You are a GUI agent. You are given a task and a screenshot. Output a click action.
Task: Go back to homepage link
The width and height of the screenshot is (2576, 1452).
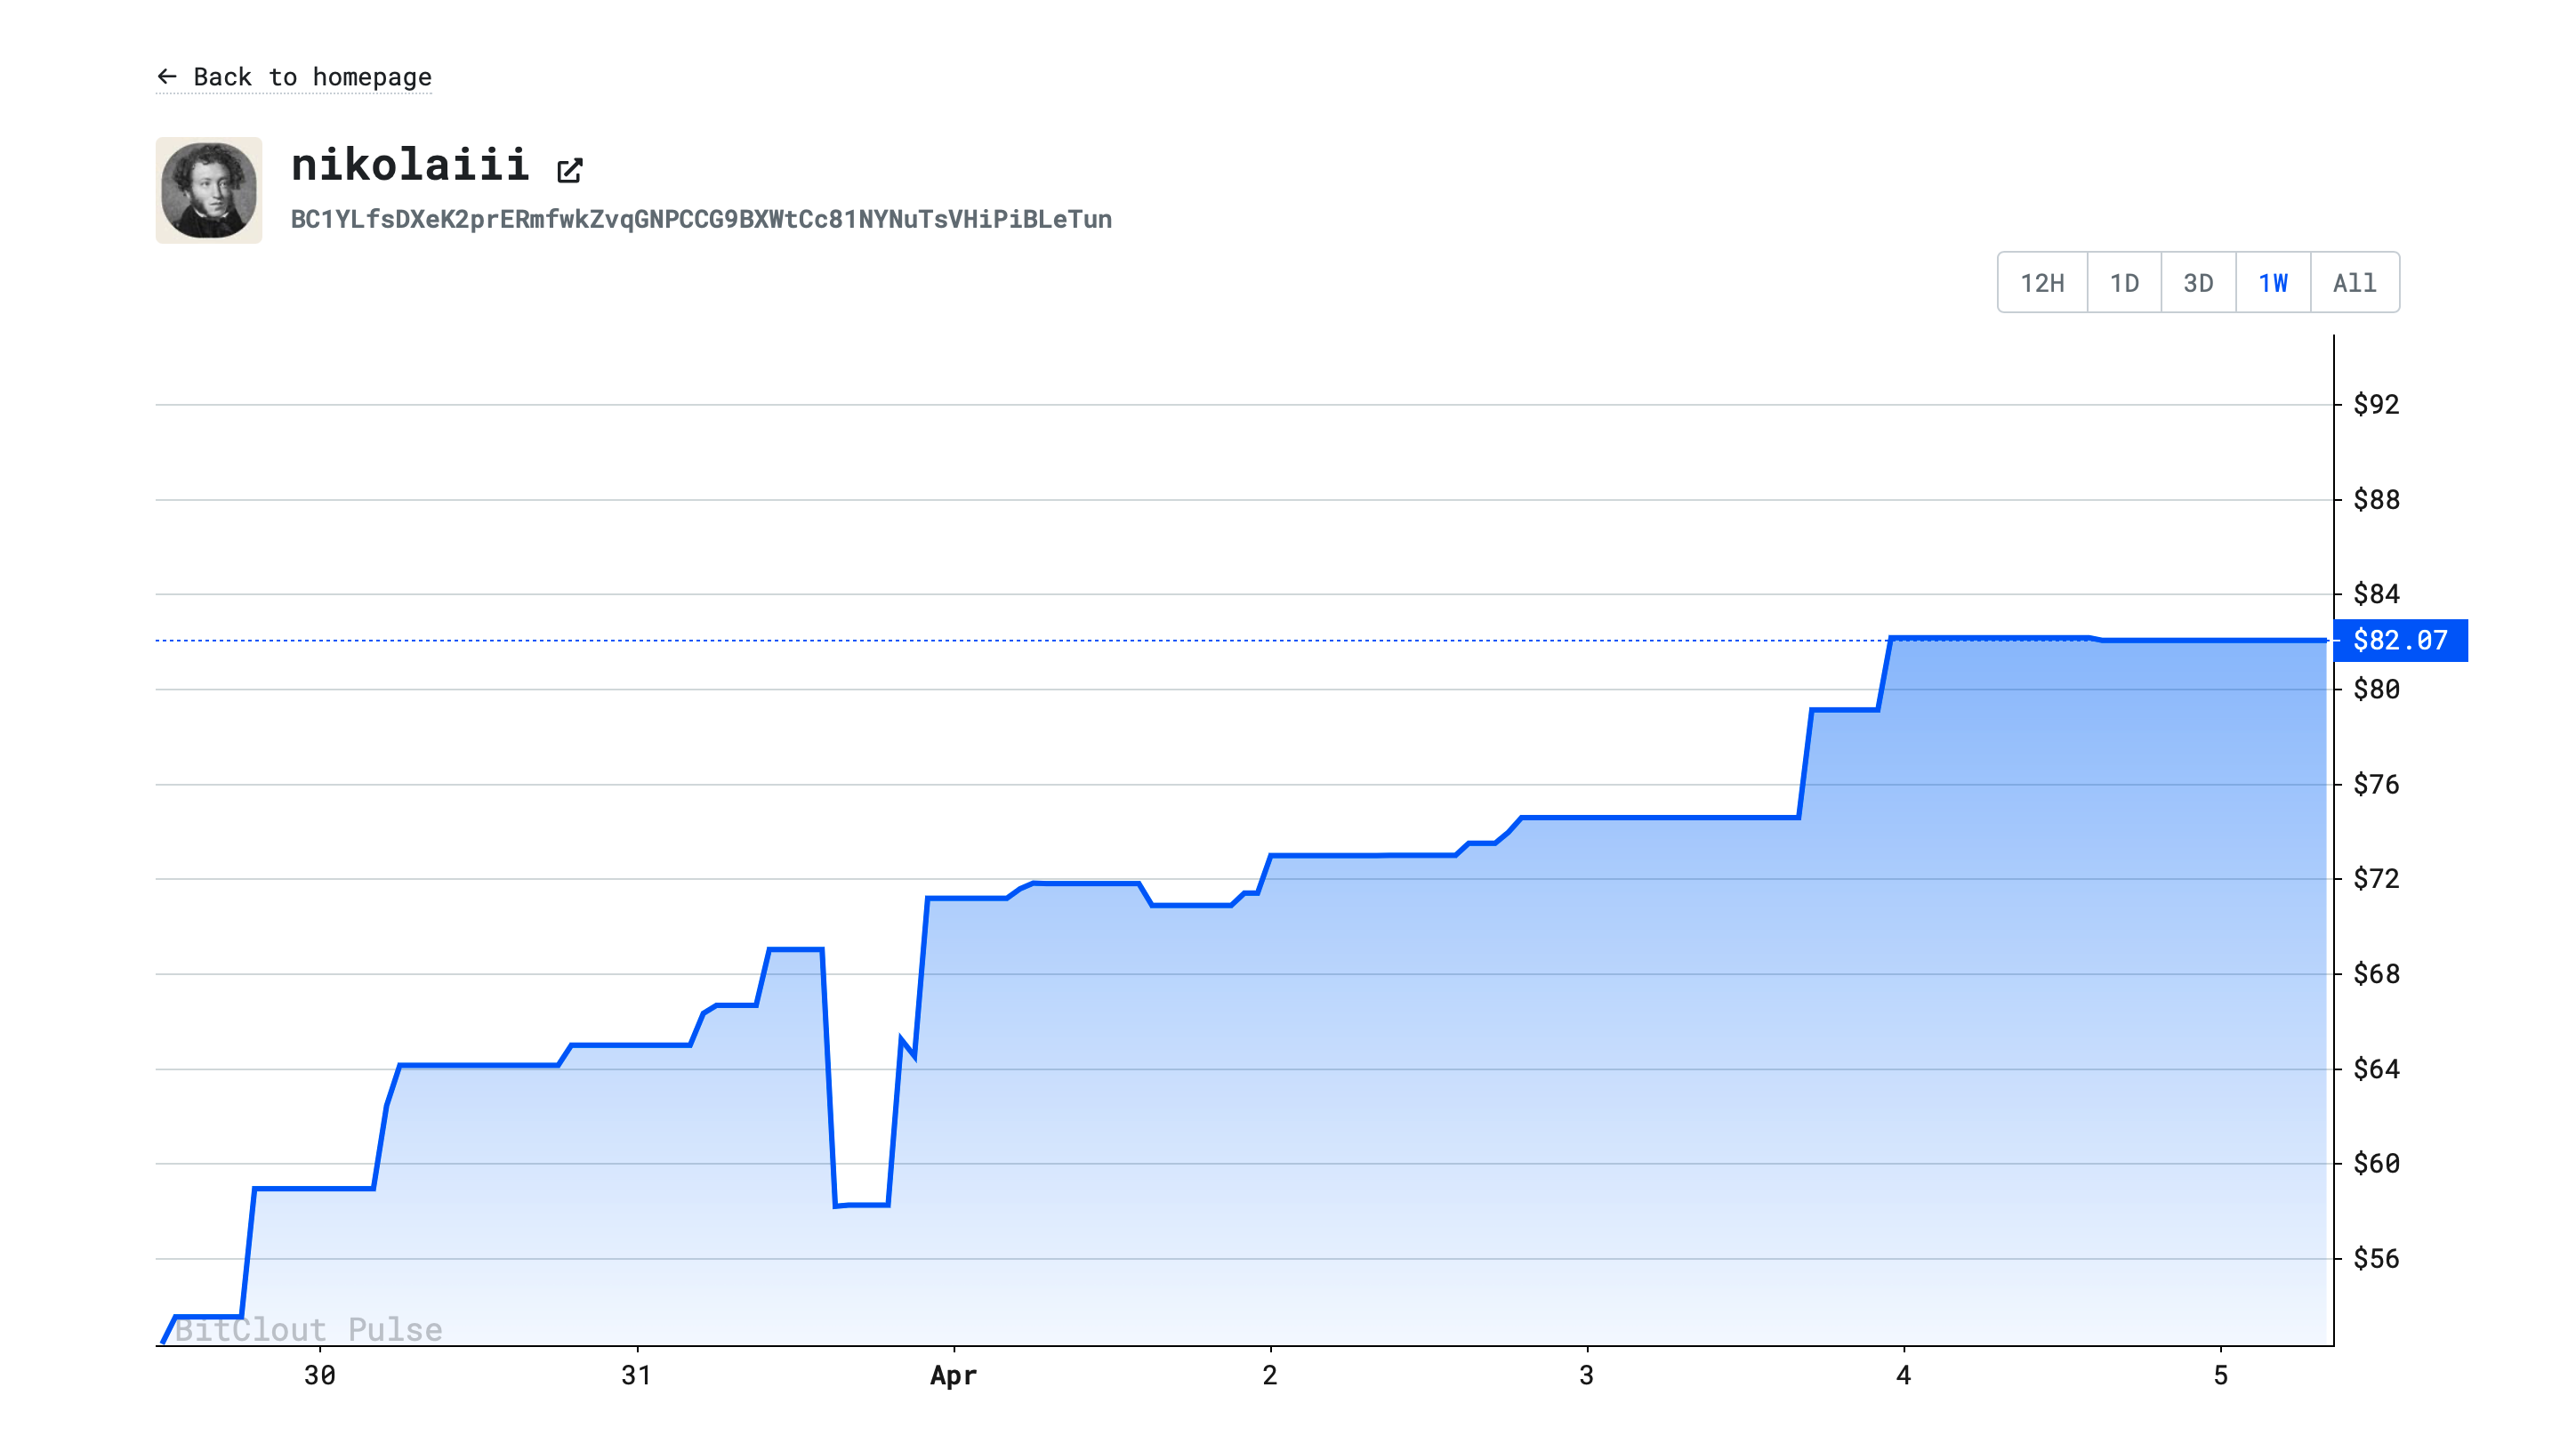coord(311,77)
